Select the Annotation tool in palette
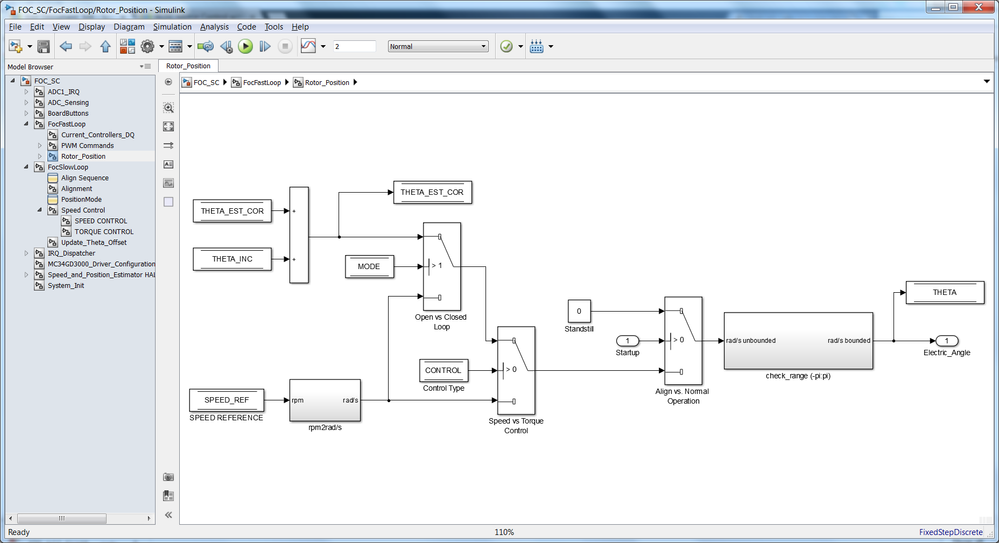Image resolution: width=999 pixels, height=543 pixels. pos(168,164)
